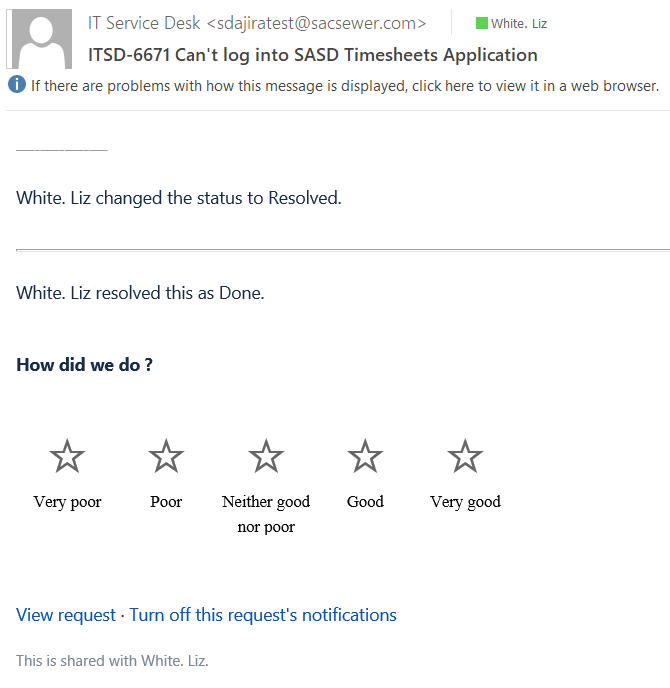Open View request link
Viewport: 670px width, 688px height.
[x=66, y=615]
